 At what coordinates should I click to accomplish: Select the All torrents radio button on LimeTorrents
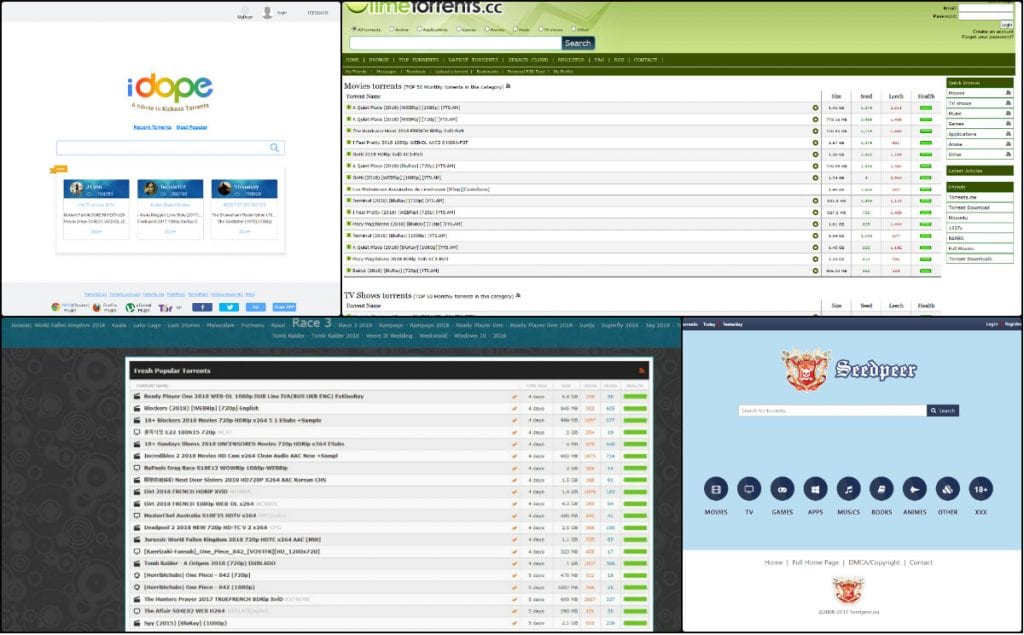354,29
